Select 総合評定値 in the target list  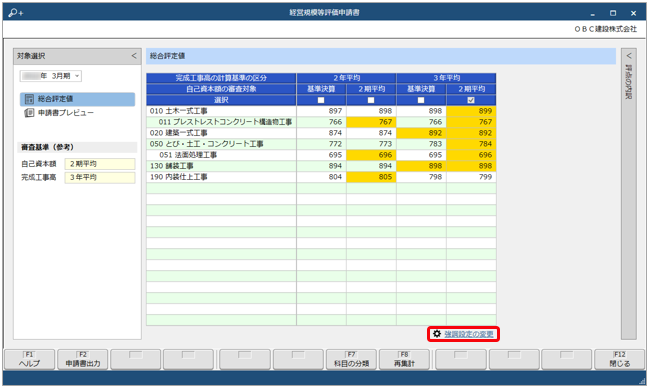(x=78, y=99)
